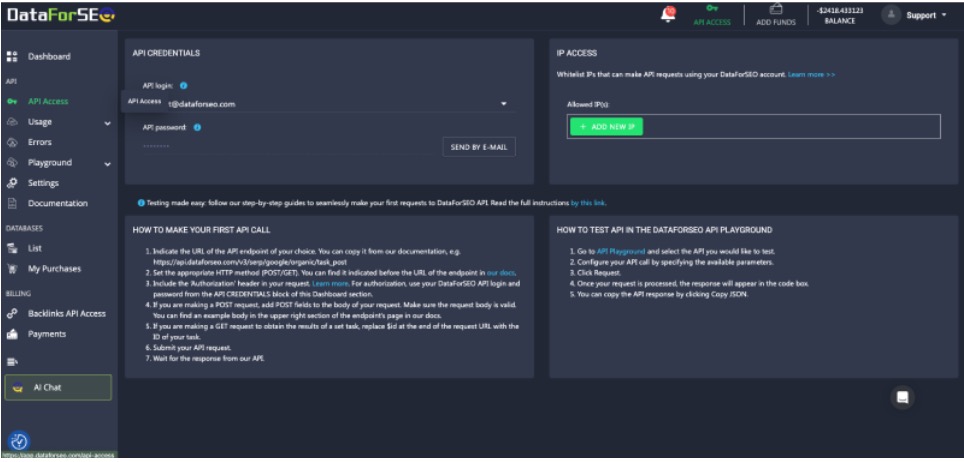964x462 pixels.
Task: Follow the 'by this link' instructions link
Action: coord(590,203)
